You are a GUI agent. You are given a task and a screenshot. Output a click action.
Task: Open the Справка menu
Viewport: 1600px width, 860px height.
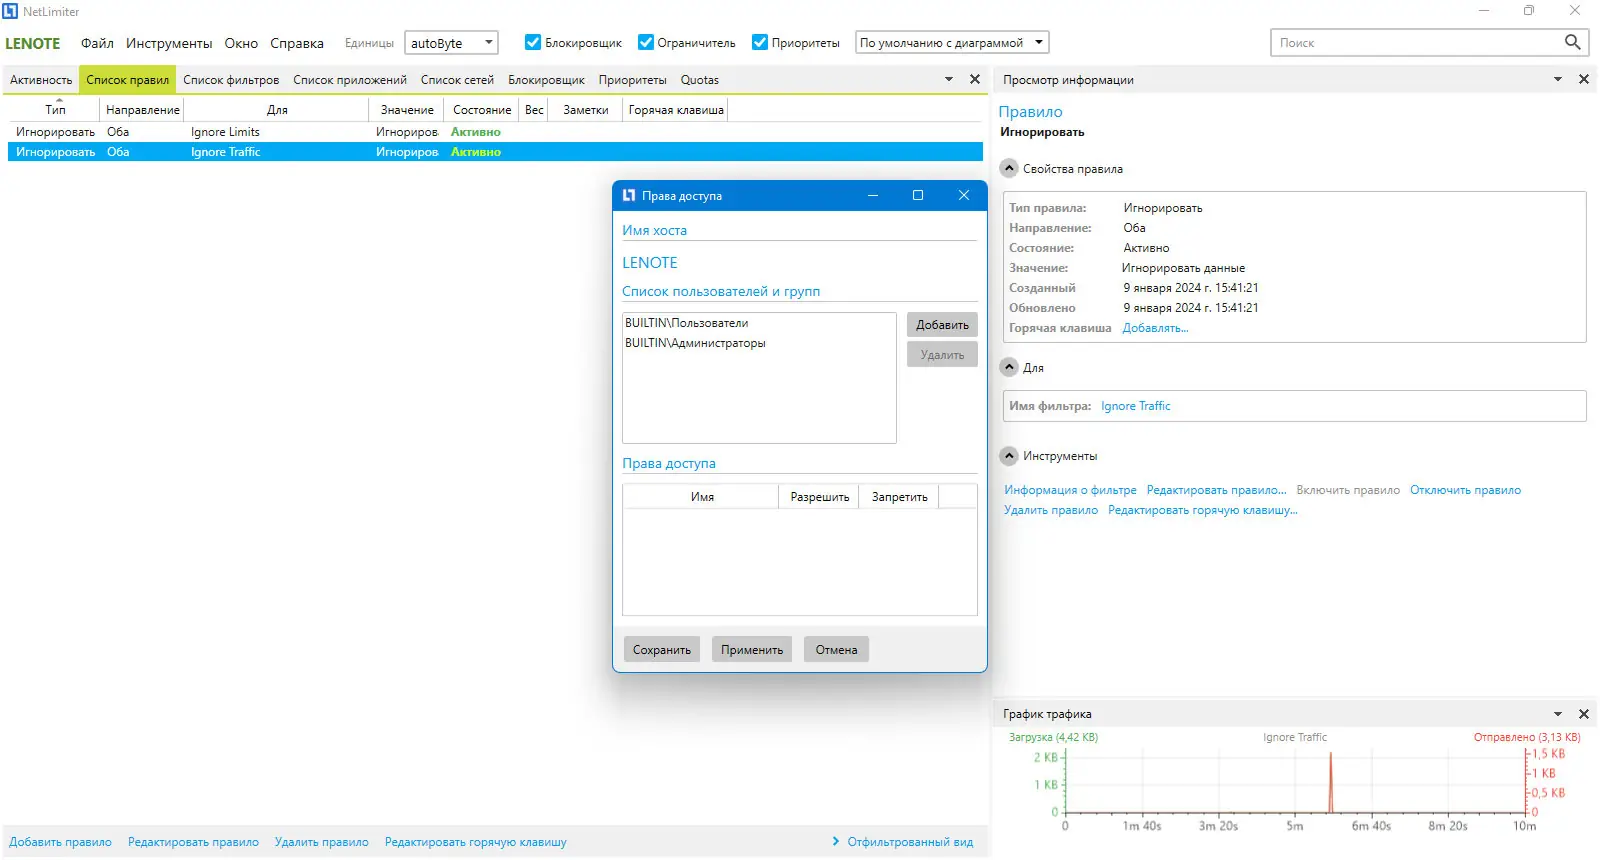click(x=297, y=43)
